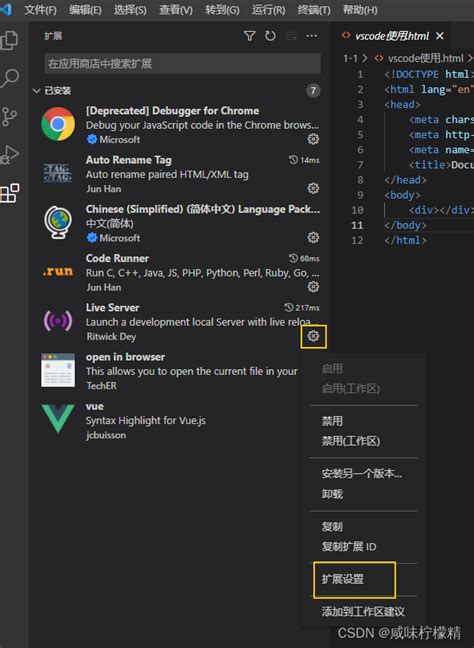Choose 禁用(工作区) in the context menu
Viewport: 474px width, 648px height.
pyautogui.click(x=351, y=441)
